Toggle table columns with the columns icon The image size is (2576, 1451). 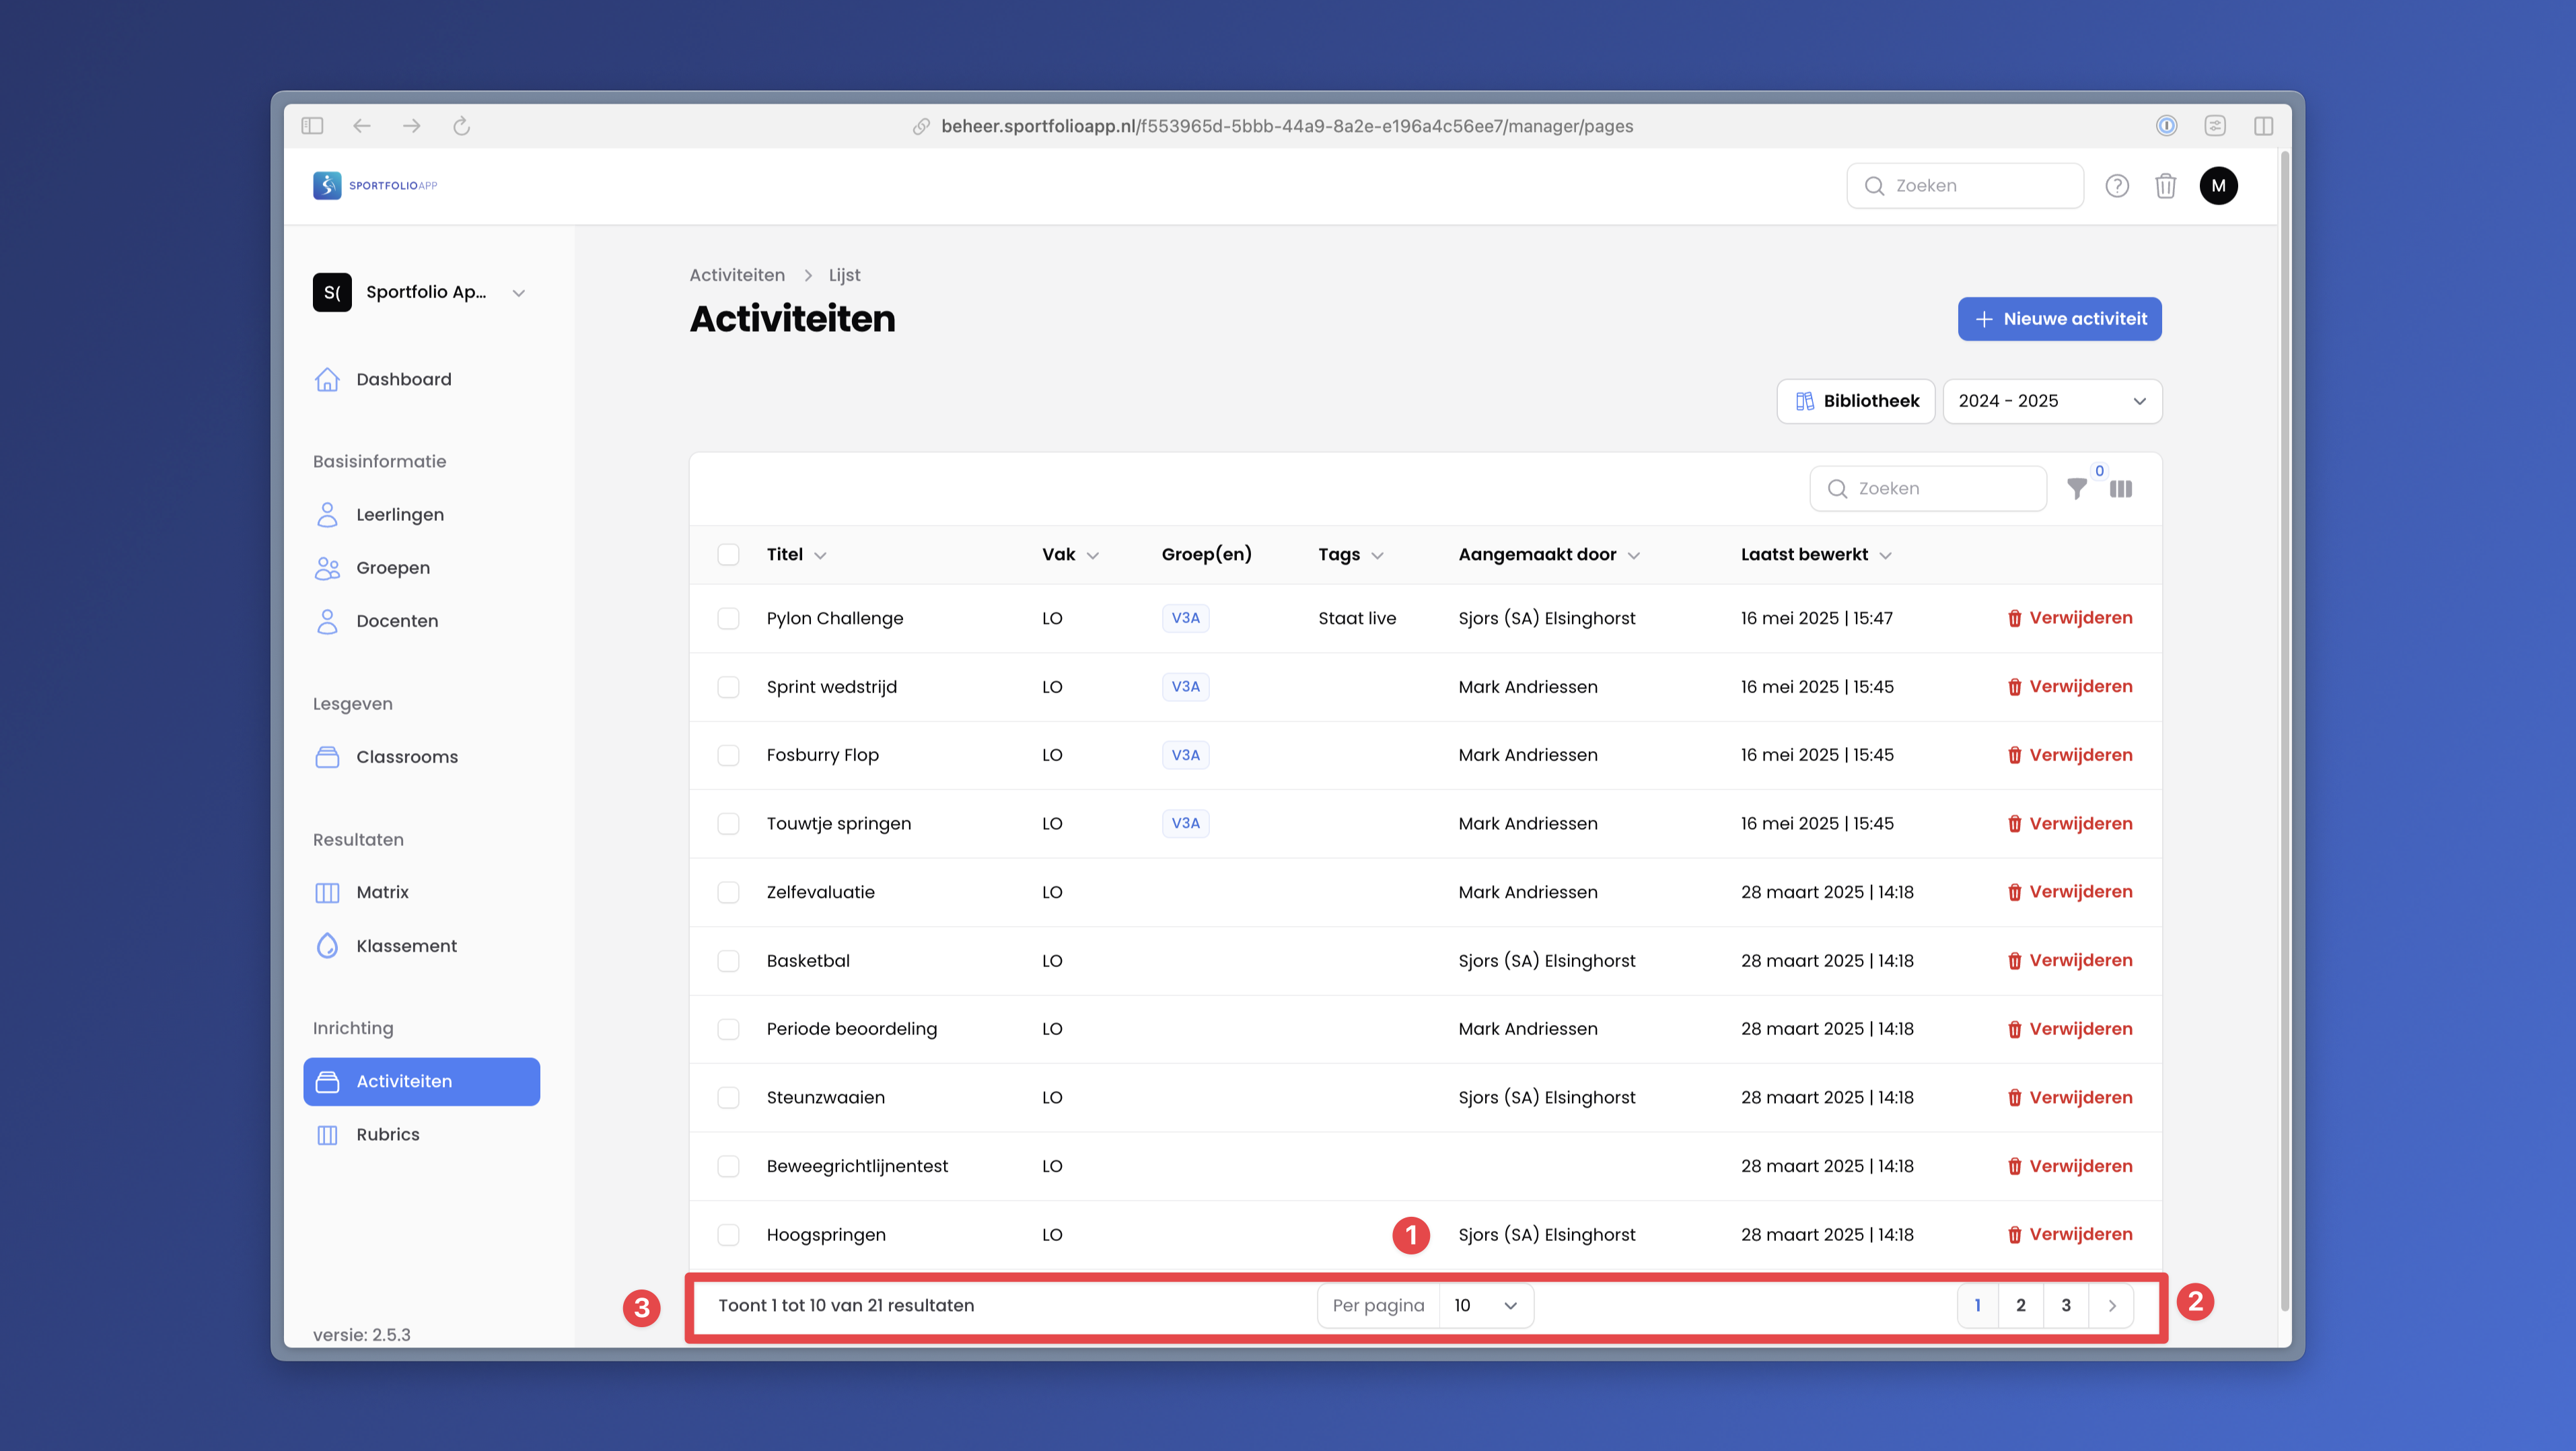2121,489
